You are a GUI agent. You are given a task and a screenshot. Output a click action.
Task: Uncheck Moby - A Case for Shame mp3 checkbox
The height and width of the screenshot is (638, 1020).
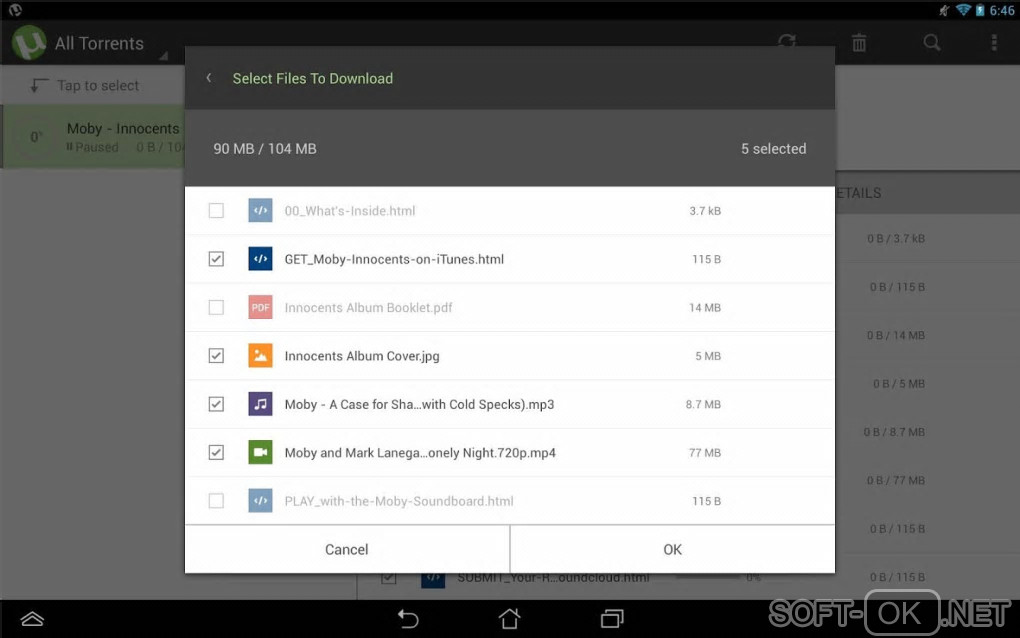[216, 404]
